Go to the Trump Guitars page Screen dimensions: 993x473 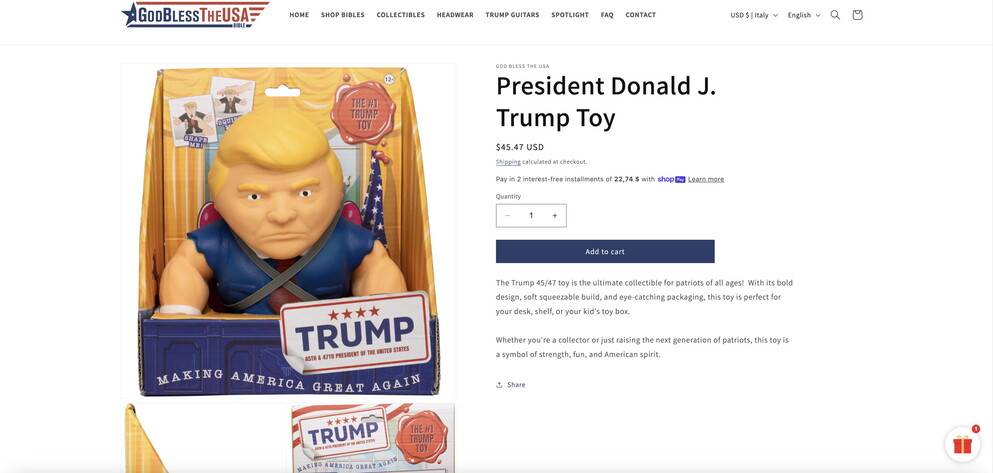point(512,15)
